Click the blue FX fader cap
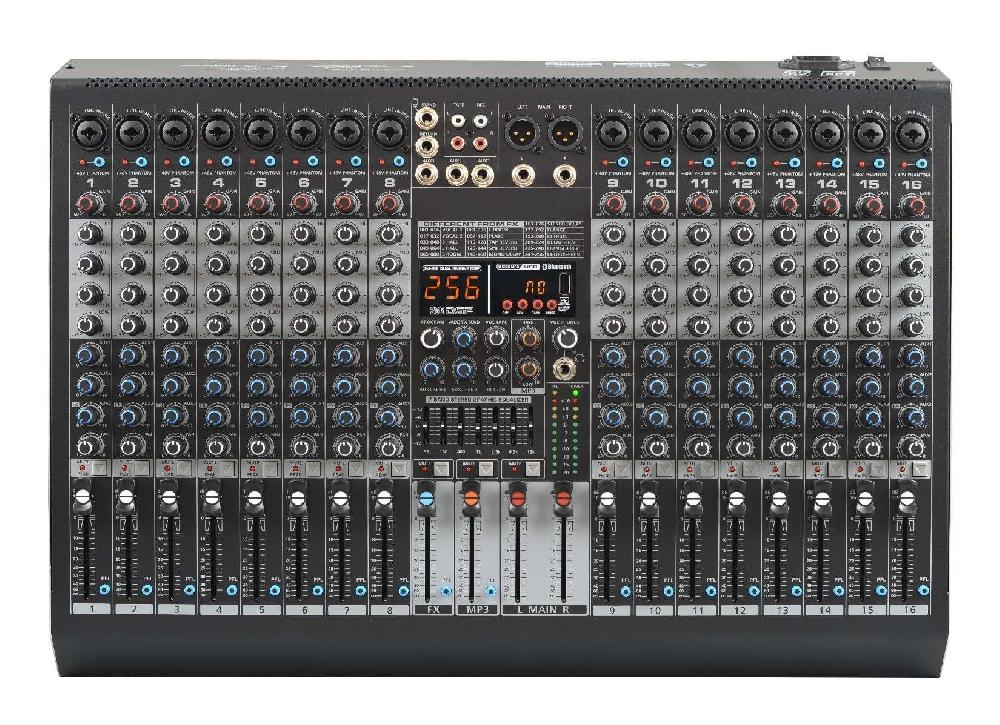Screen dimensions: 1000x725 (427, 497)
